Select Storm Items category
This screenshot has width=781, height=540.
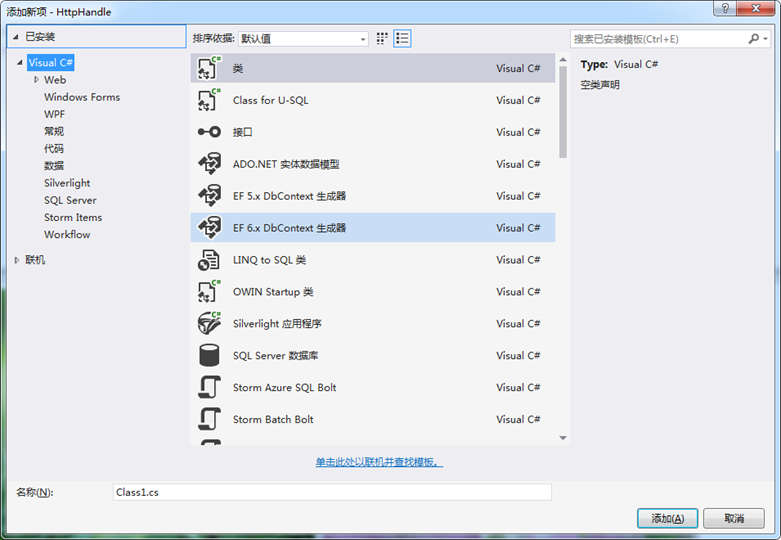pyautogui.click(x=73, y=217)
